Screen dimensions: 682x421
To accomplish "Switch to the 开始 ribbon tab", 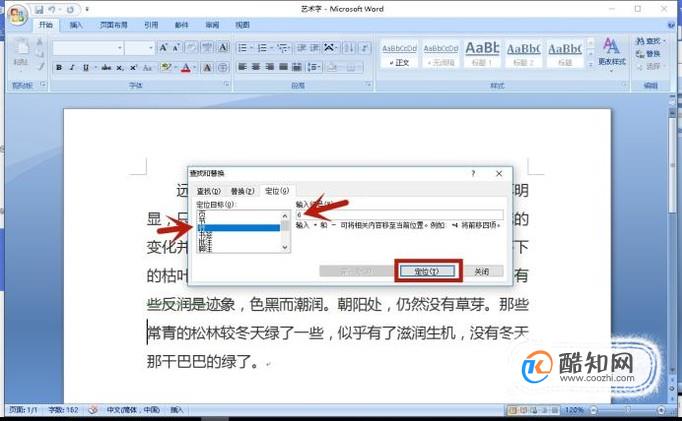I will [46, 25].
